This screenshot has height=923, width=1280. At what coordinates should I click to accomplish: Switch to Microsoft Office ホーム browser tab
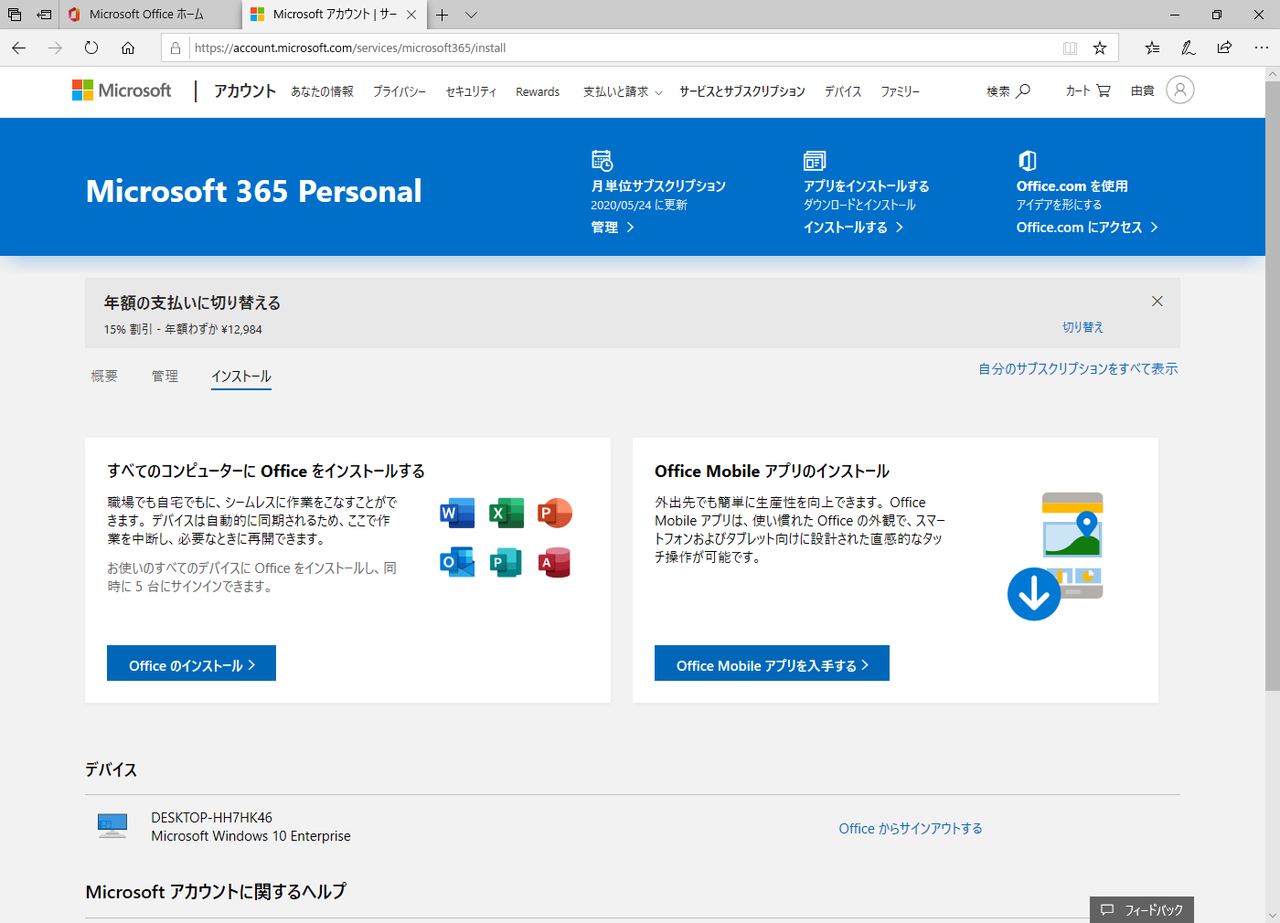coord(151,15)
